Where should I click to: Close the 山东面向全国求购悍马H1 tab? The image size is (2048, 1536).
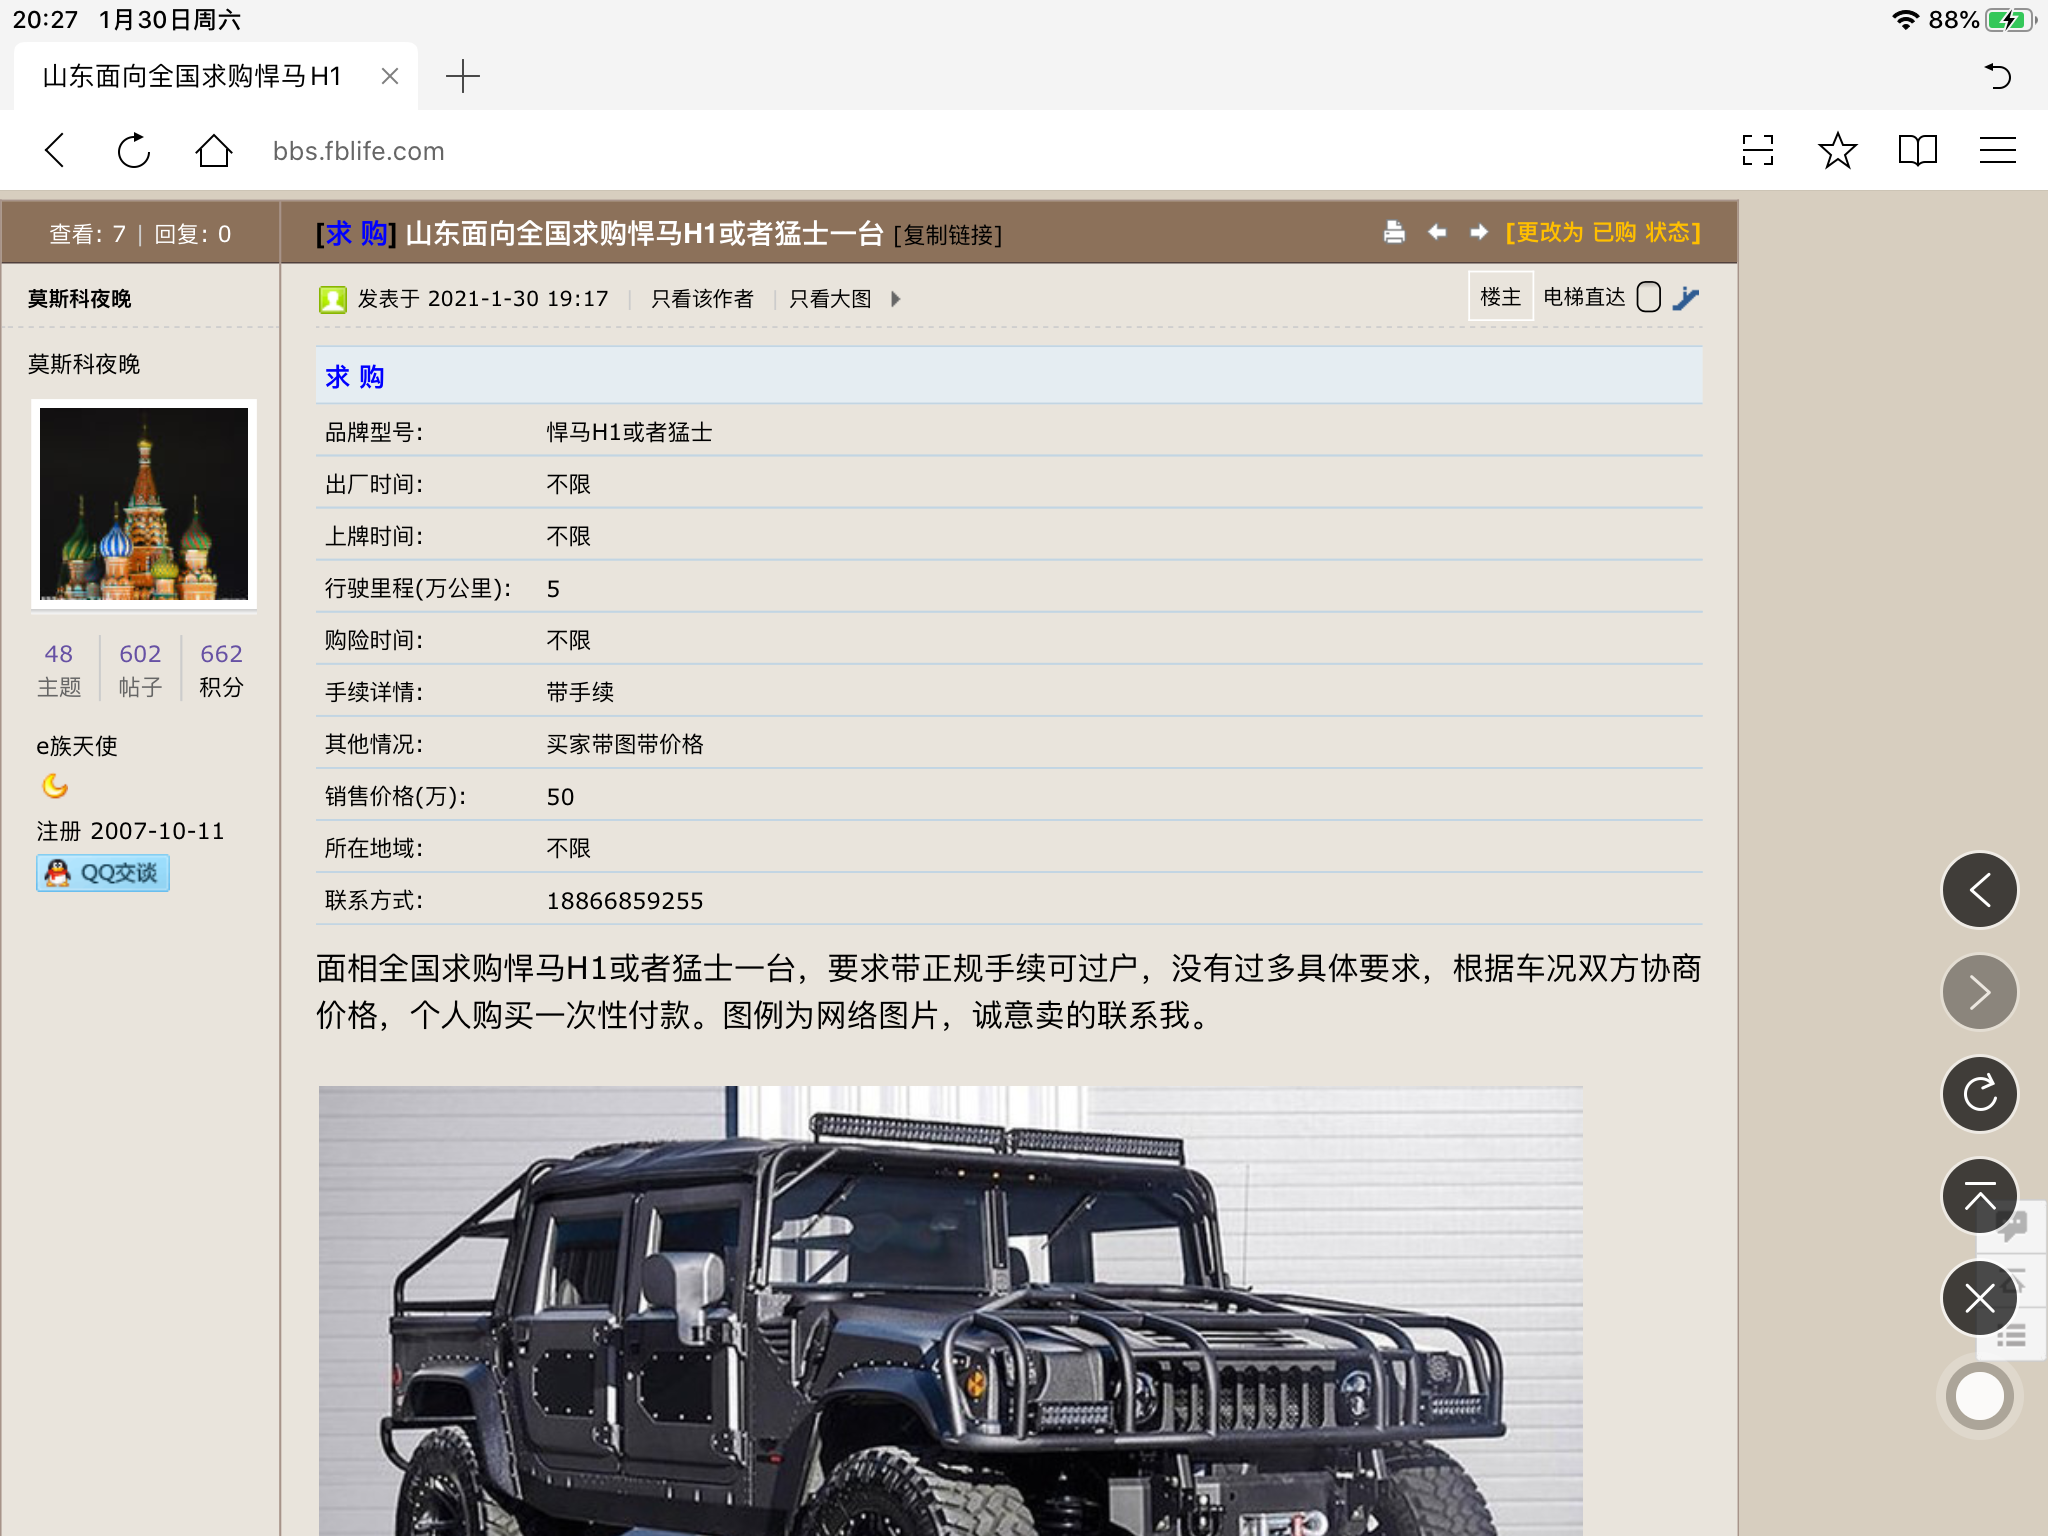coord(390,76)
